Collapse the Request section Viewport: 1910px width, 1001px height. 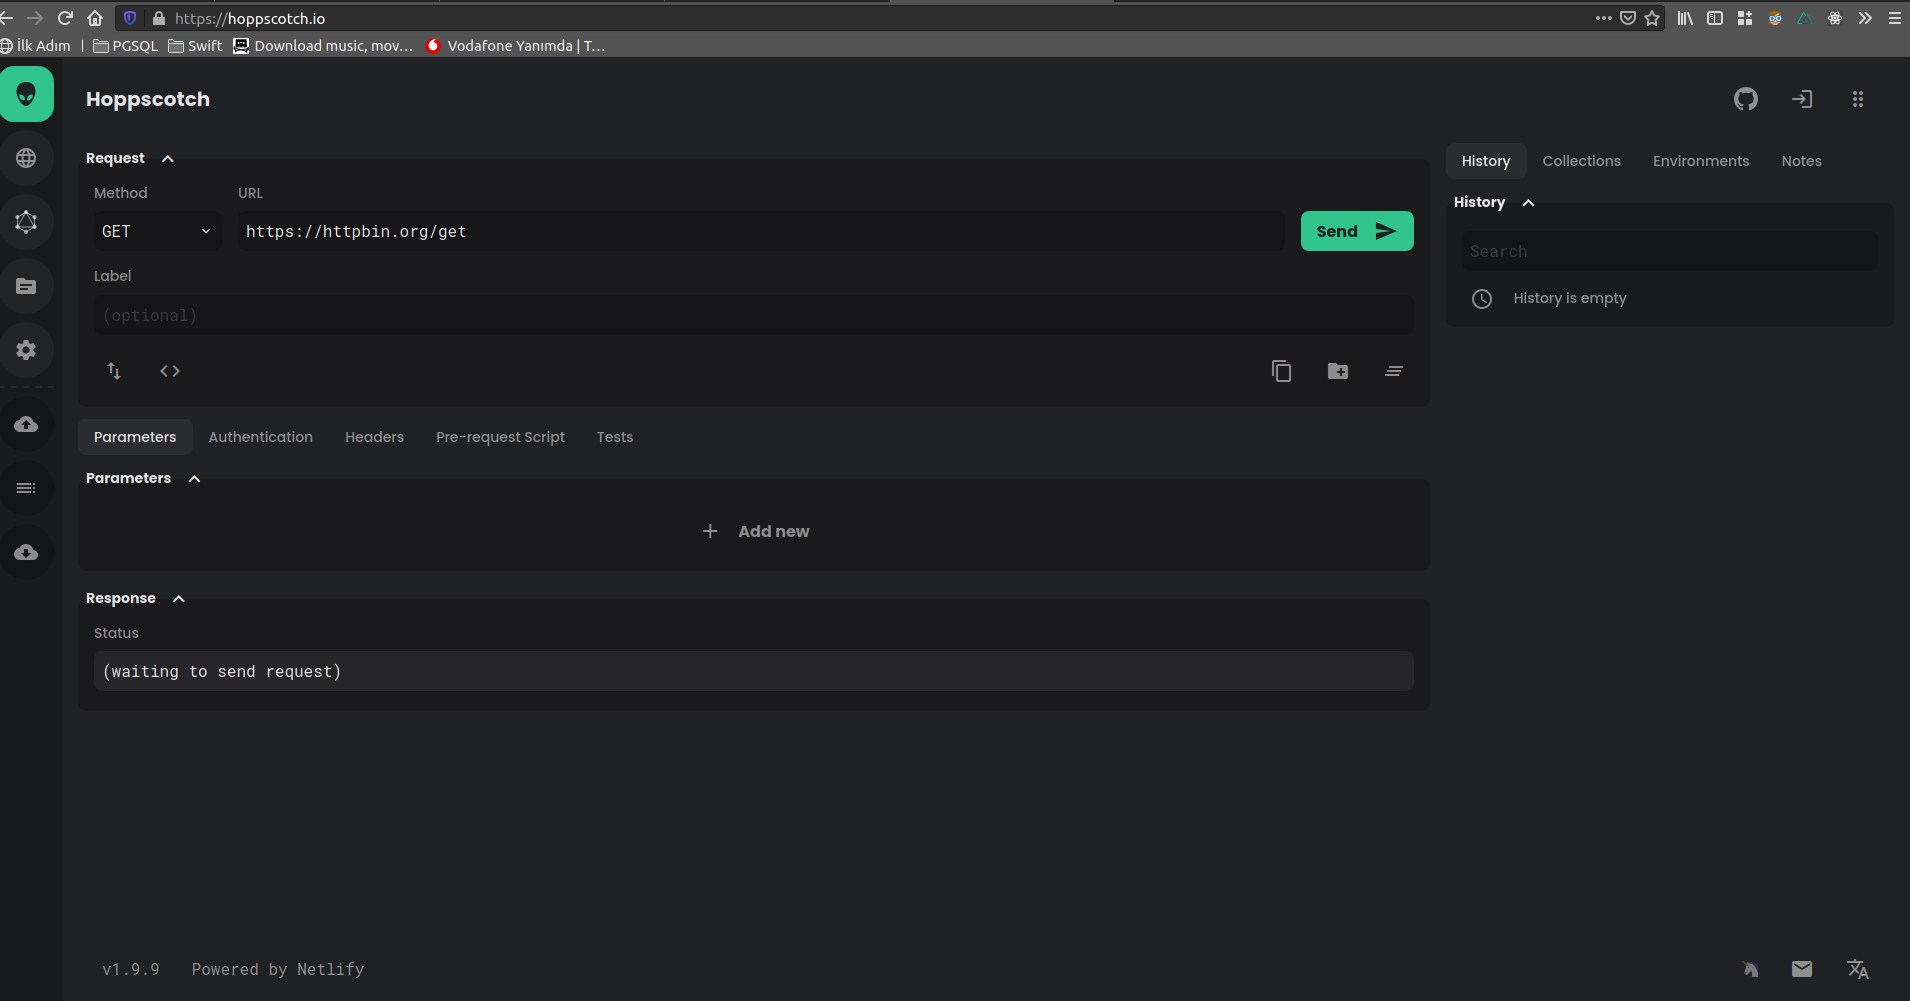click(168, 158)
